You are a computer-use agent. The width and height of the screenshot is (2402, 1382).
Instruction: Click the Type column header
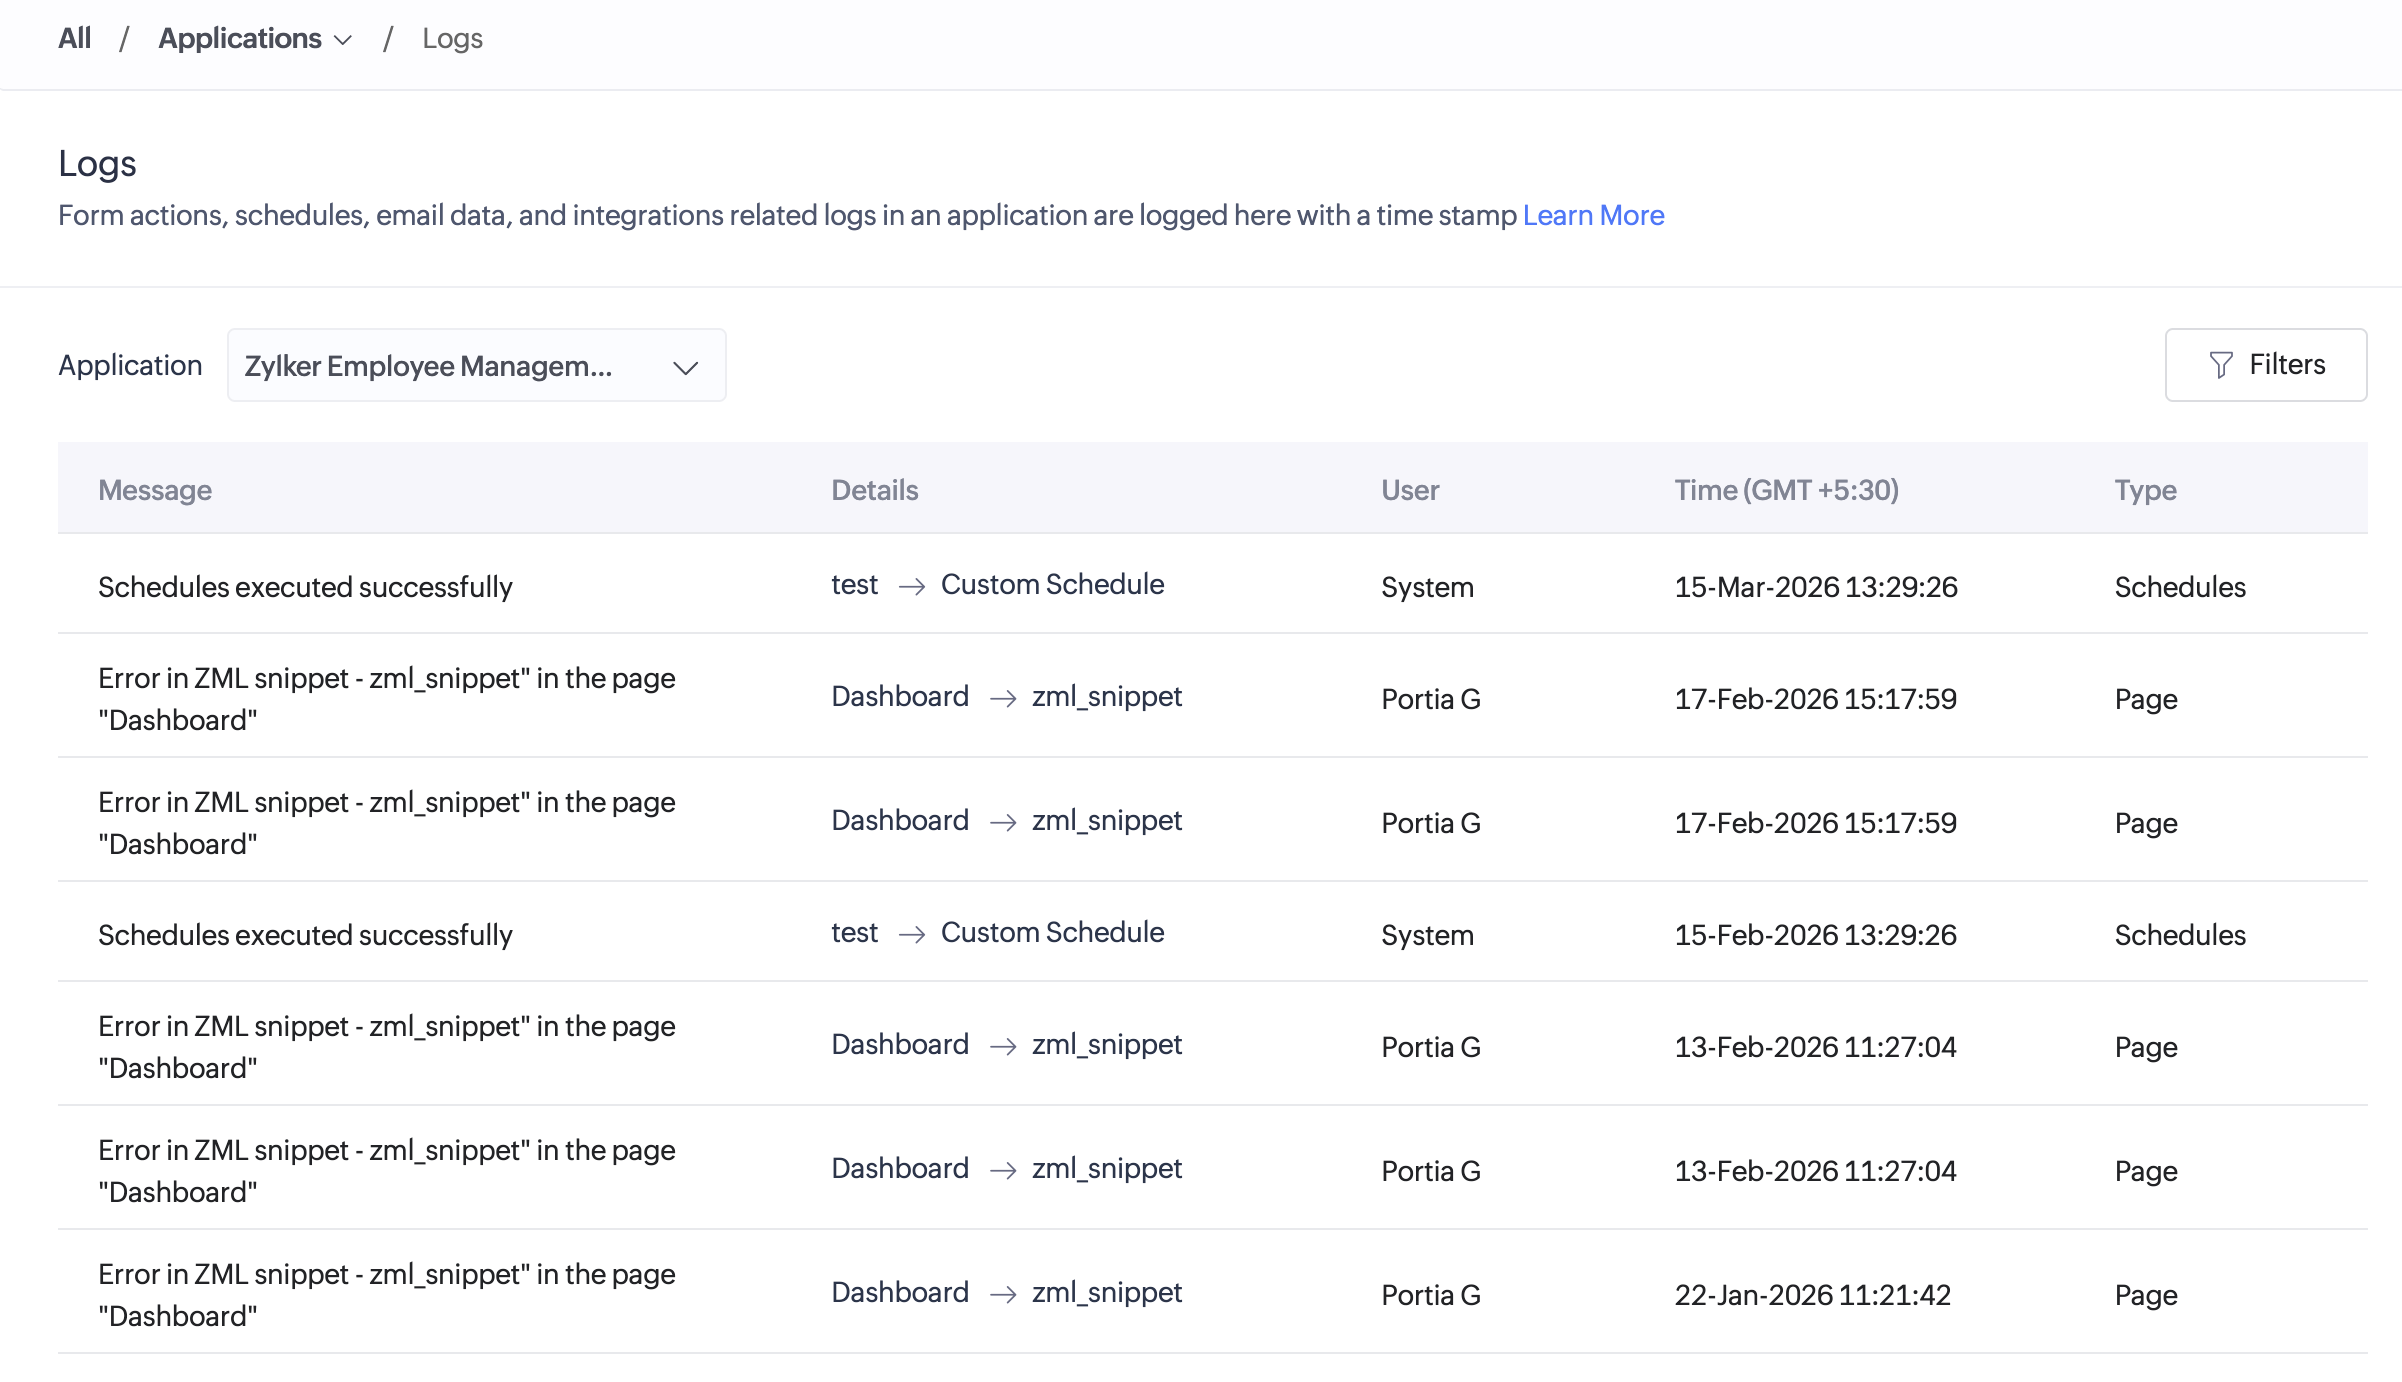2145,490
